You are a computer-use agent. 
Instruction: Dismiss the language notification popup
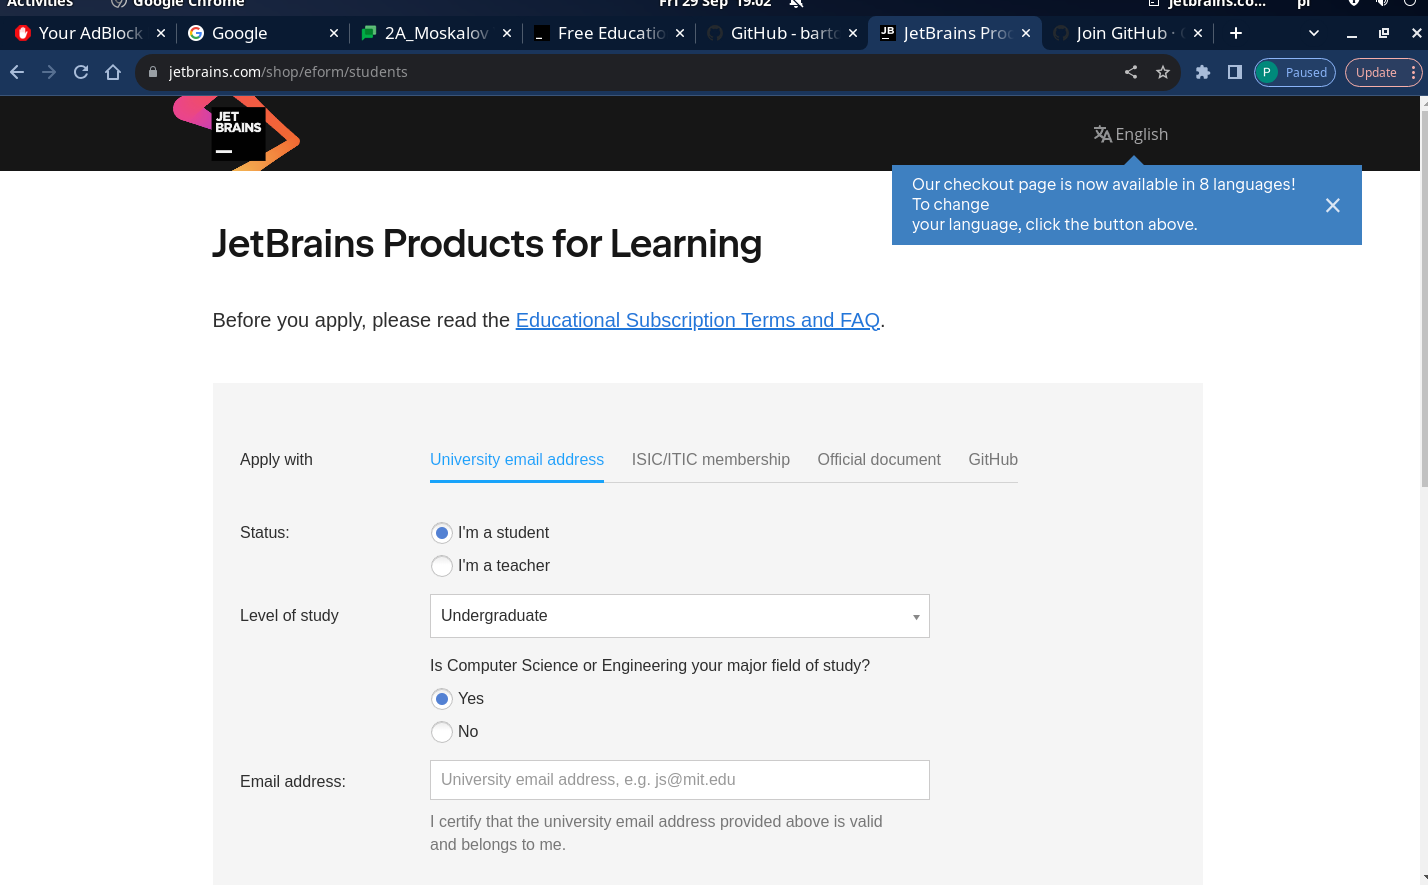(x=1333, y=205)
